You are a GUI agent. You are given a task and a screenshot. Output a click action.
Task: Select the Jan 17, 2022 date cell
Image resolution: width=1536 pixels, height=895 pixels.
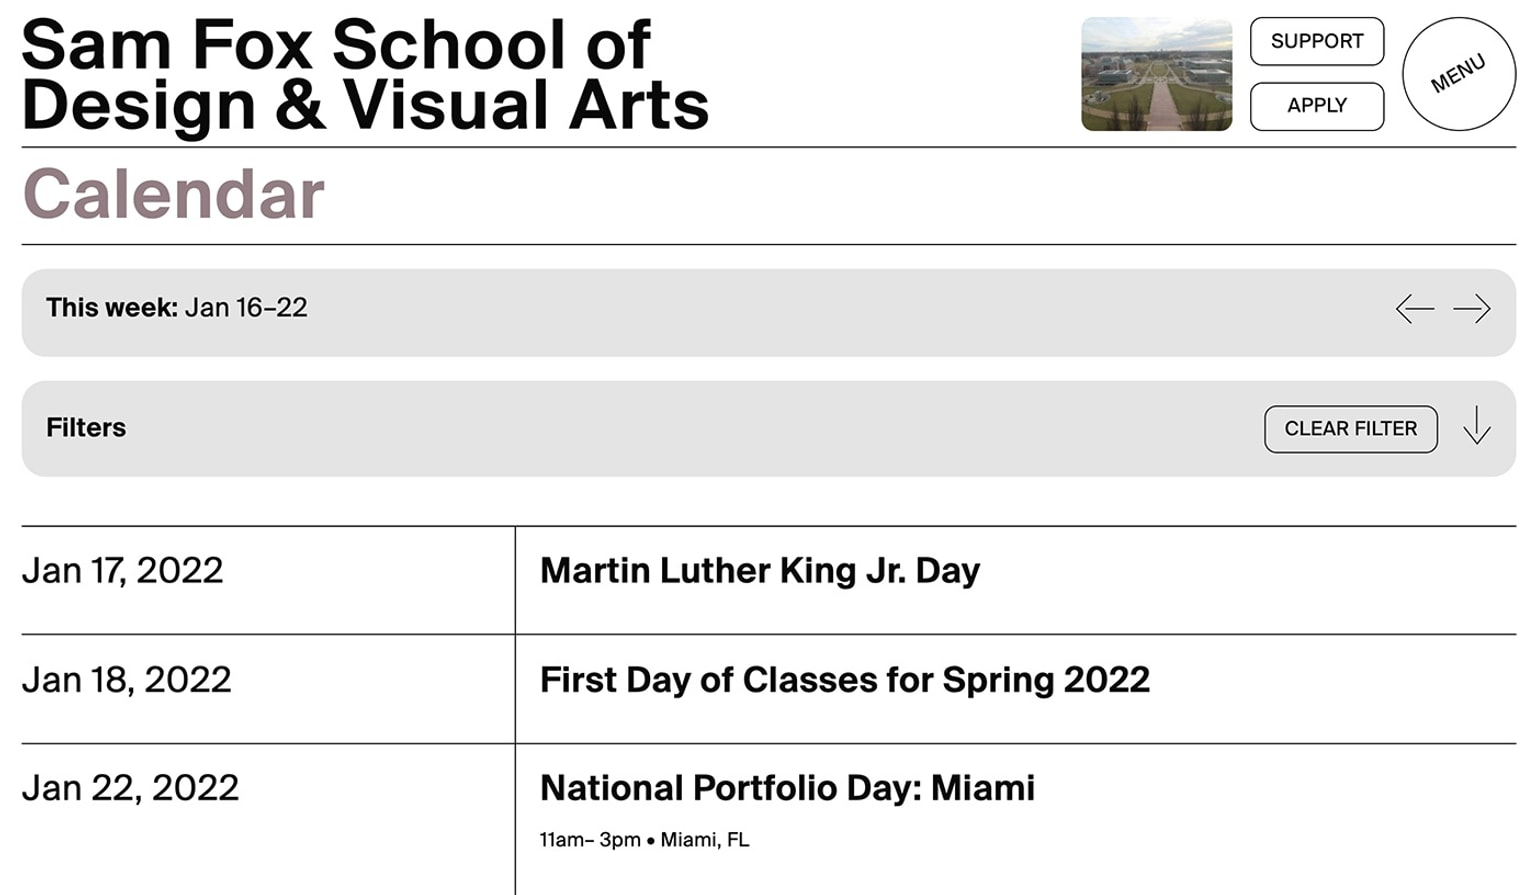(x=122, y=571)
